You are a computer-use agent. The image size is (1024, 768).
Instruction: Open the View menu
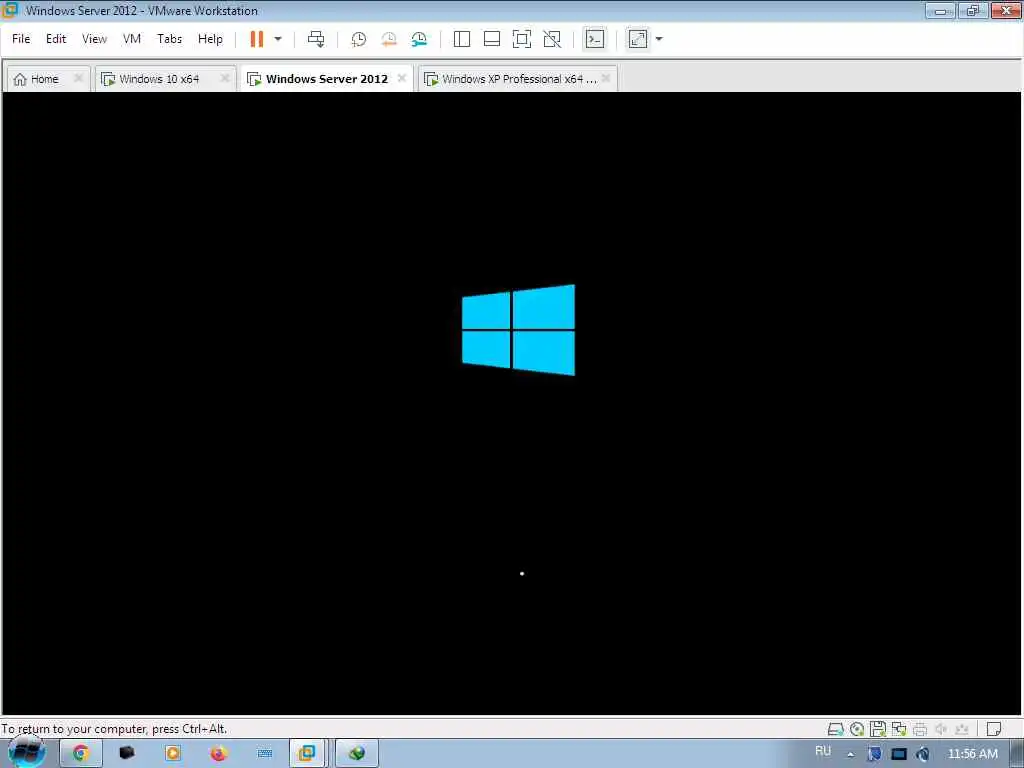[x=94, y=39]
